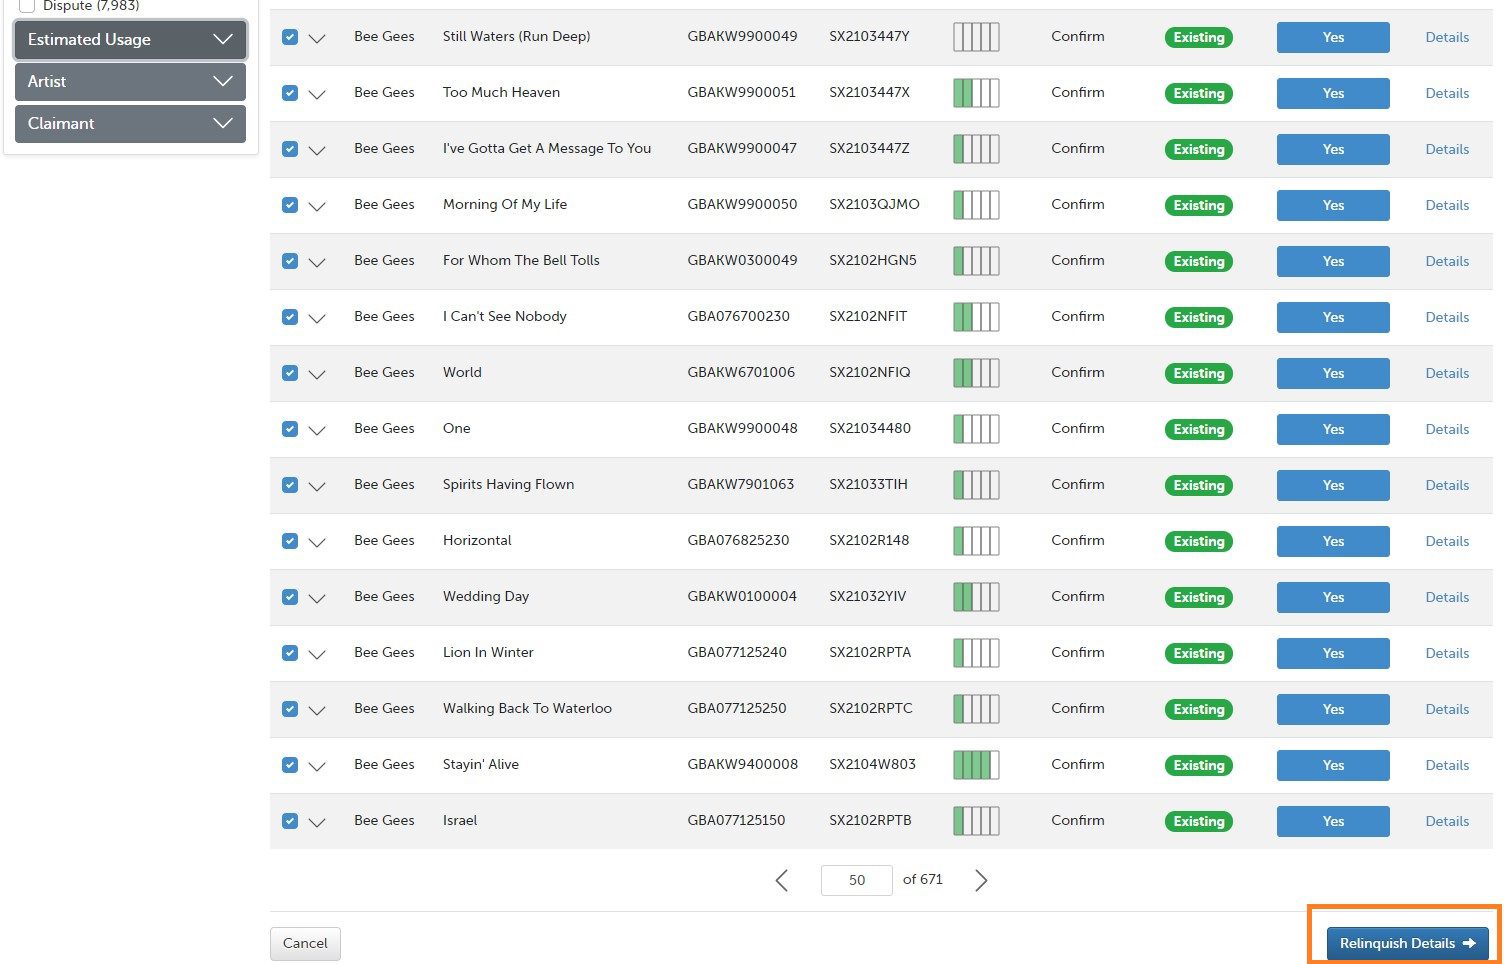Viewport: 1506px width, 964px height.
Task: Expand the Wedding Day row chevron
Action: (317, 598)
